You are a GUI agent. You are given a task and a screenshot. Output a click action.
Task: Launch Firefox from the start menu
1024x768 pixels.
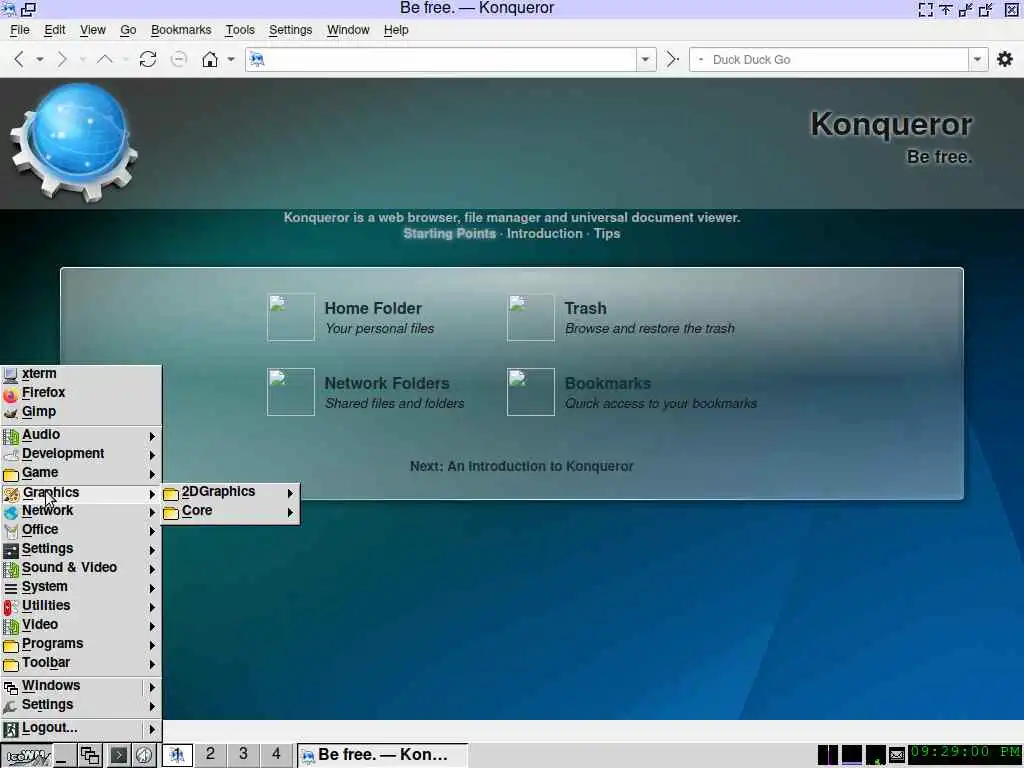tap(81, 392)
